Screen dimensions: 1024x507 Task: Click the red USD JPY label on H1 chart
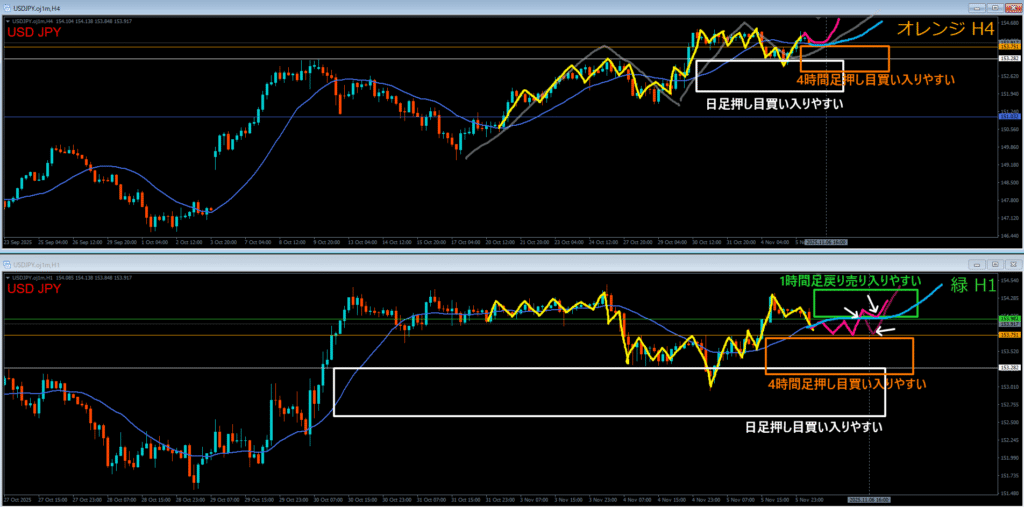(x=34, y=288)
